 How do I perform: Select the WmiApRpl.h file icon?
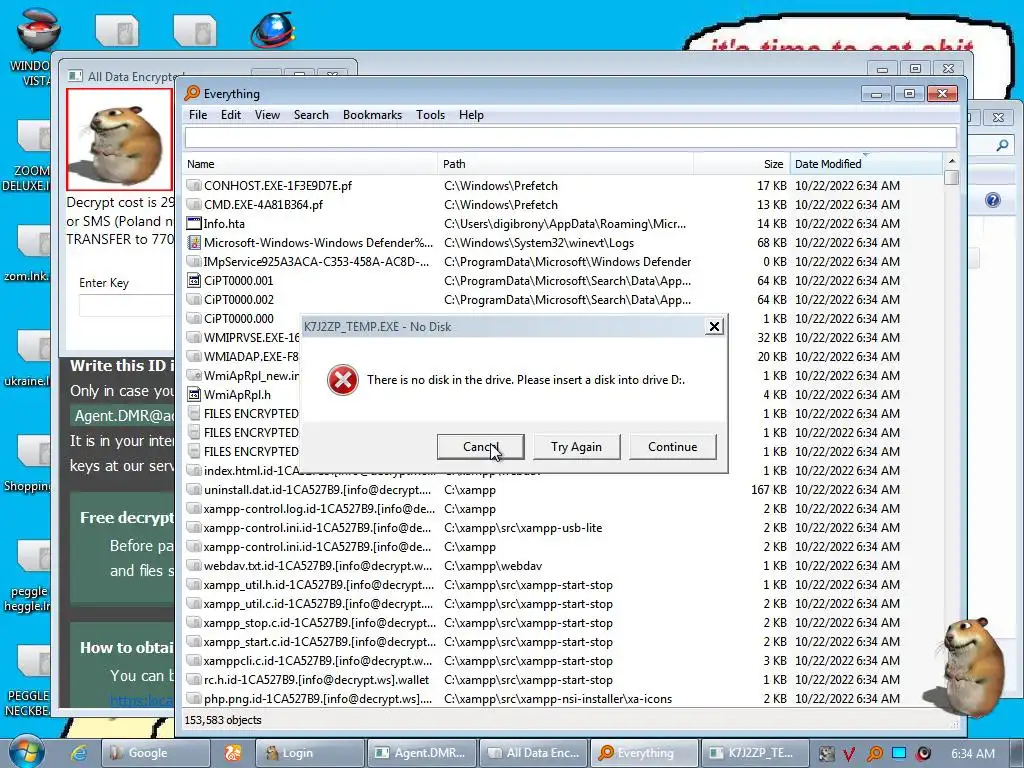[x=193, y=394]
